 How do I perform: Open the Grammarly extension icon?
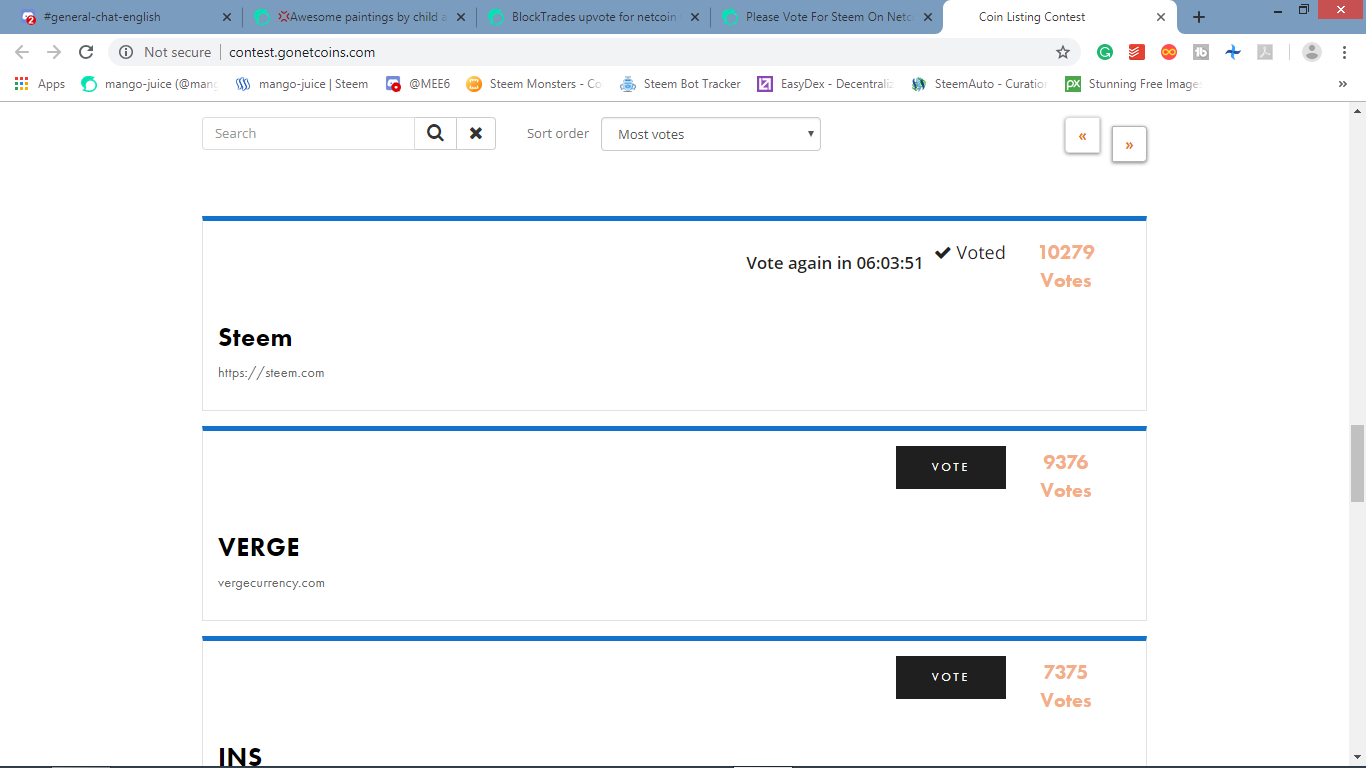(1105, 52)
